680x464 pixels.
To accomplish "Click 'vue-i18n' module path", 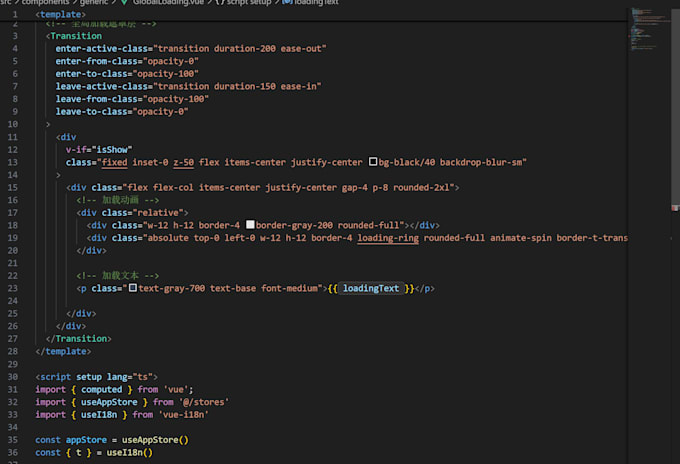I will 183,414.
